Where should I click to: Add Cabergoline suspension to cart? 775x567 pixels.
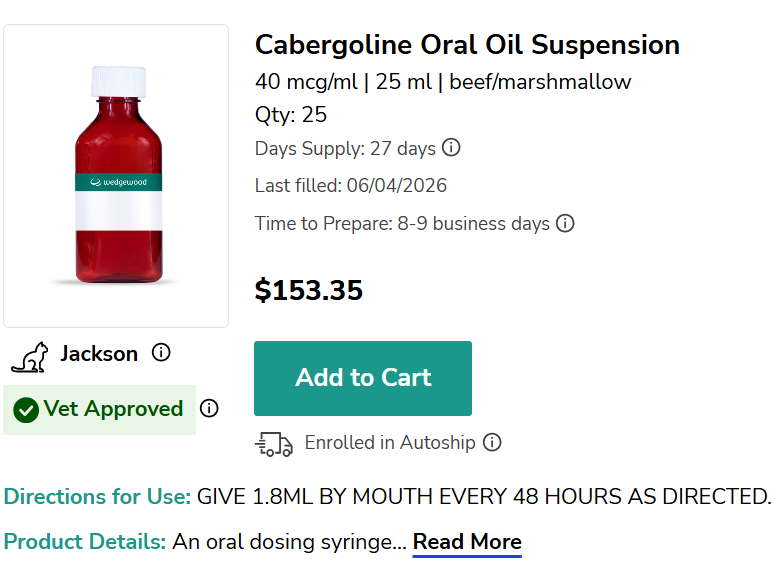coord(363,378)
